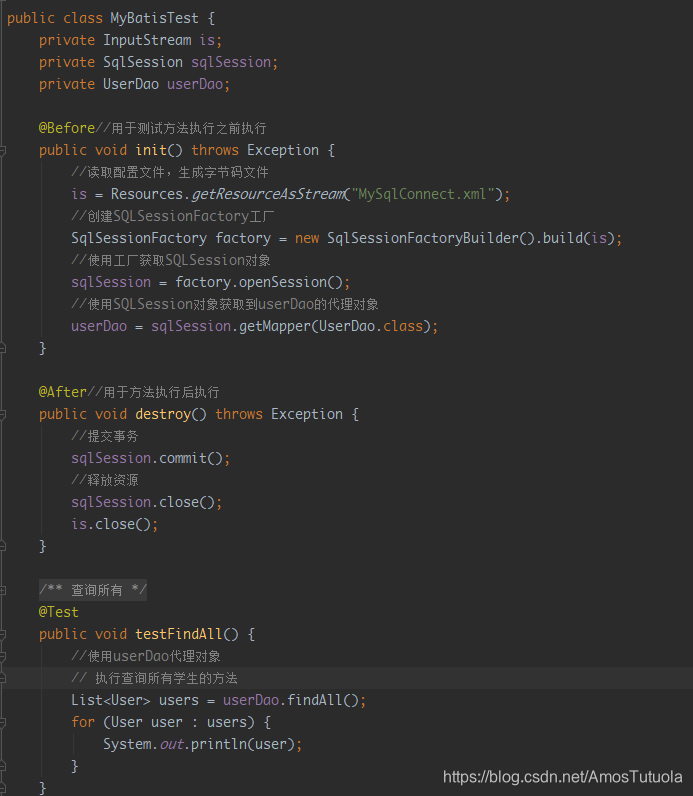Collapse the destroy() method fold marker
Viewport: 693px width, 796px height.
pyautogui.click(x=3, y=414)
